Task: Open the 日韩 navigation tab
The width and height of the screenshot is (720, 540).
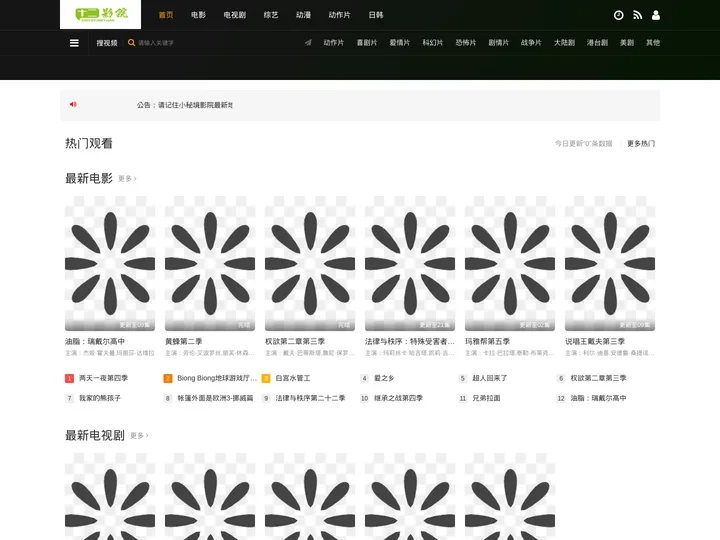Action: [x=376, y=15]
